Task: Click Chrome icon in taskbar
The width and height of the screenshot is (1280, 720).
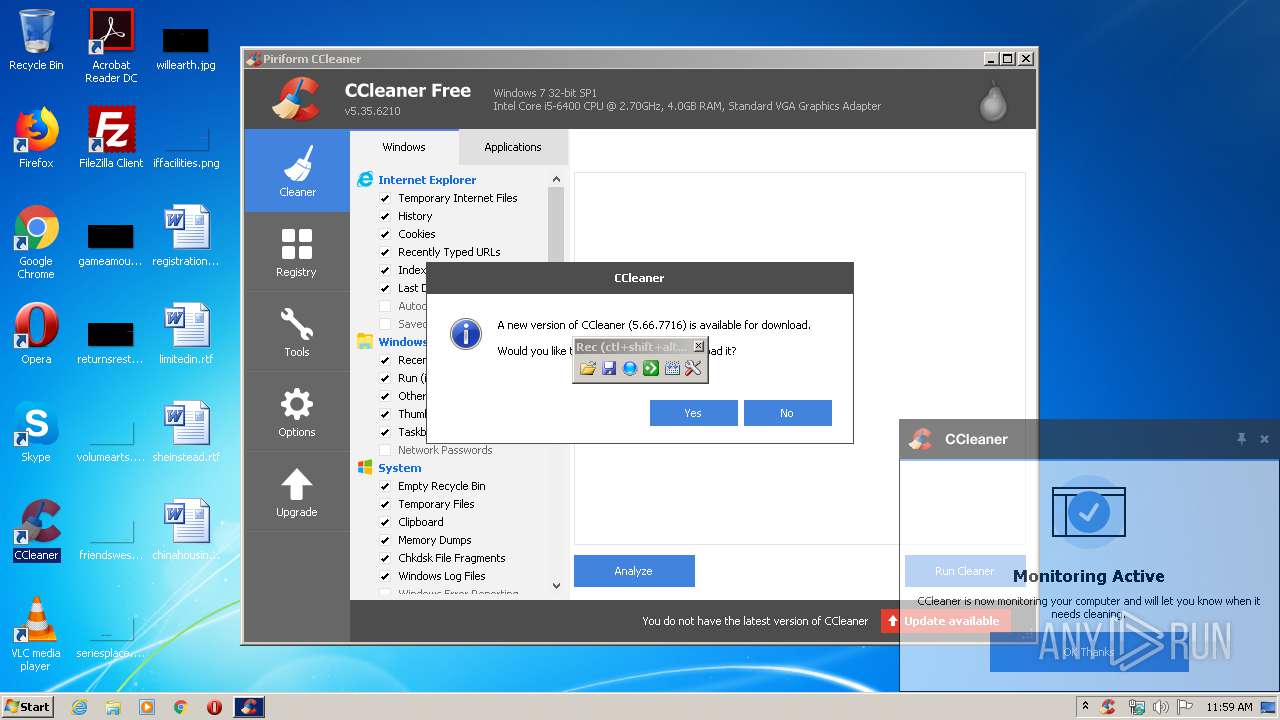Action: [180, 707]
